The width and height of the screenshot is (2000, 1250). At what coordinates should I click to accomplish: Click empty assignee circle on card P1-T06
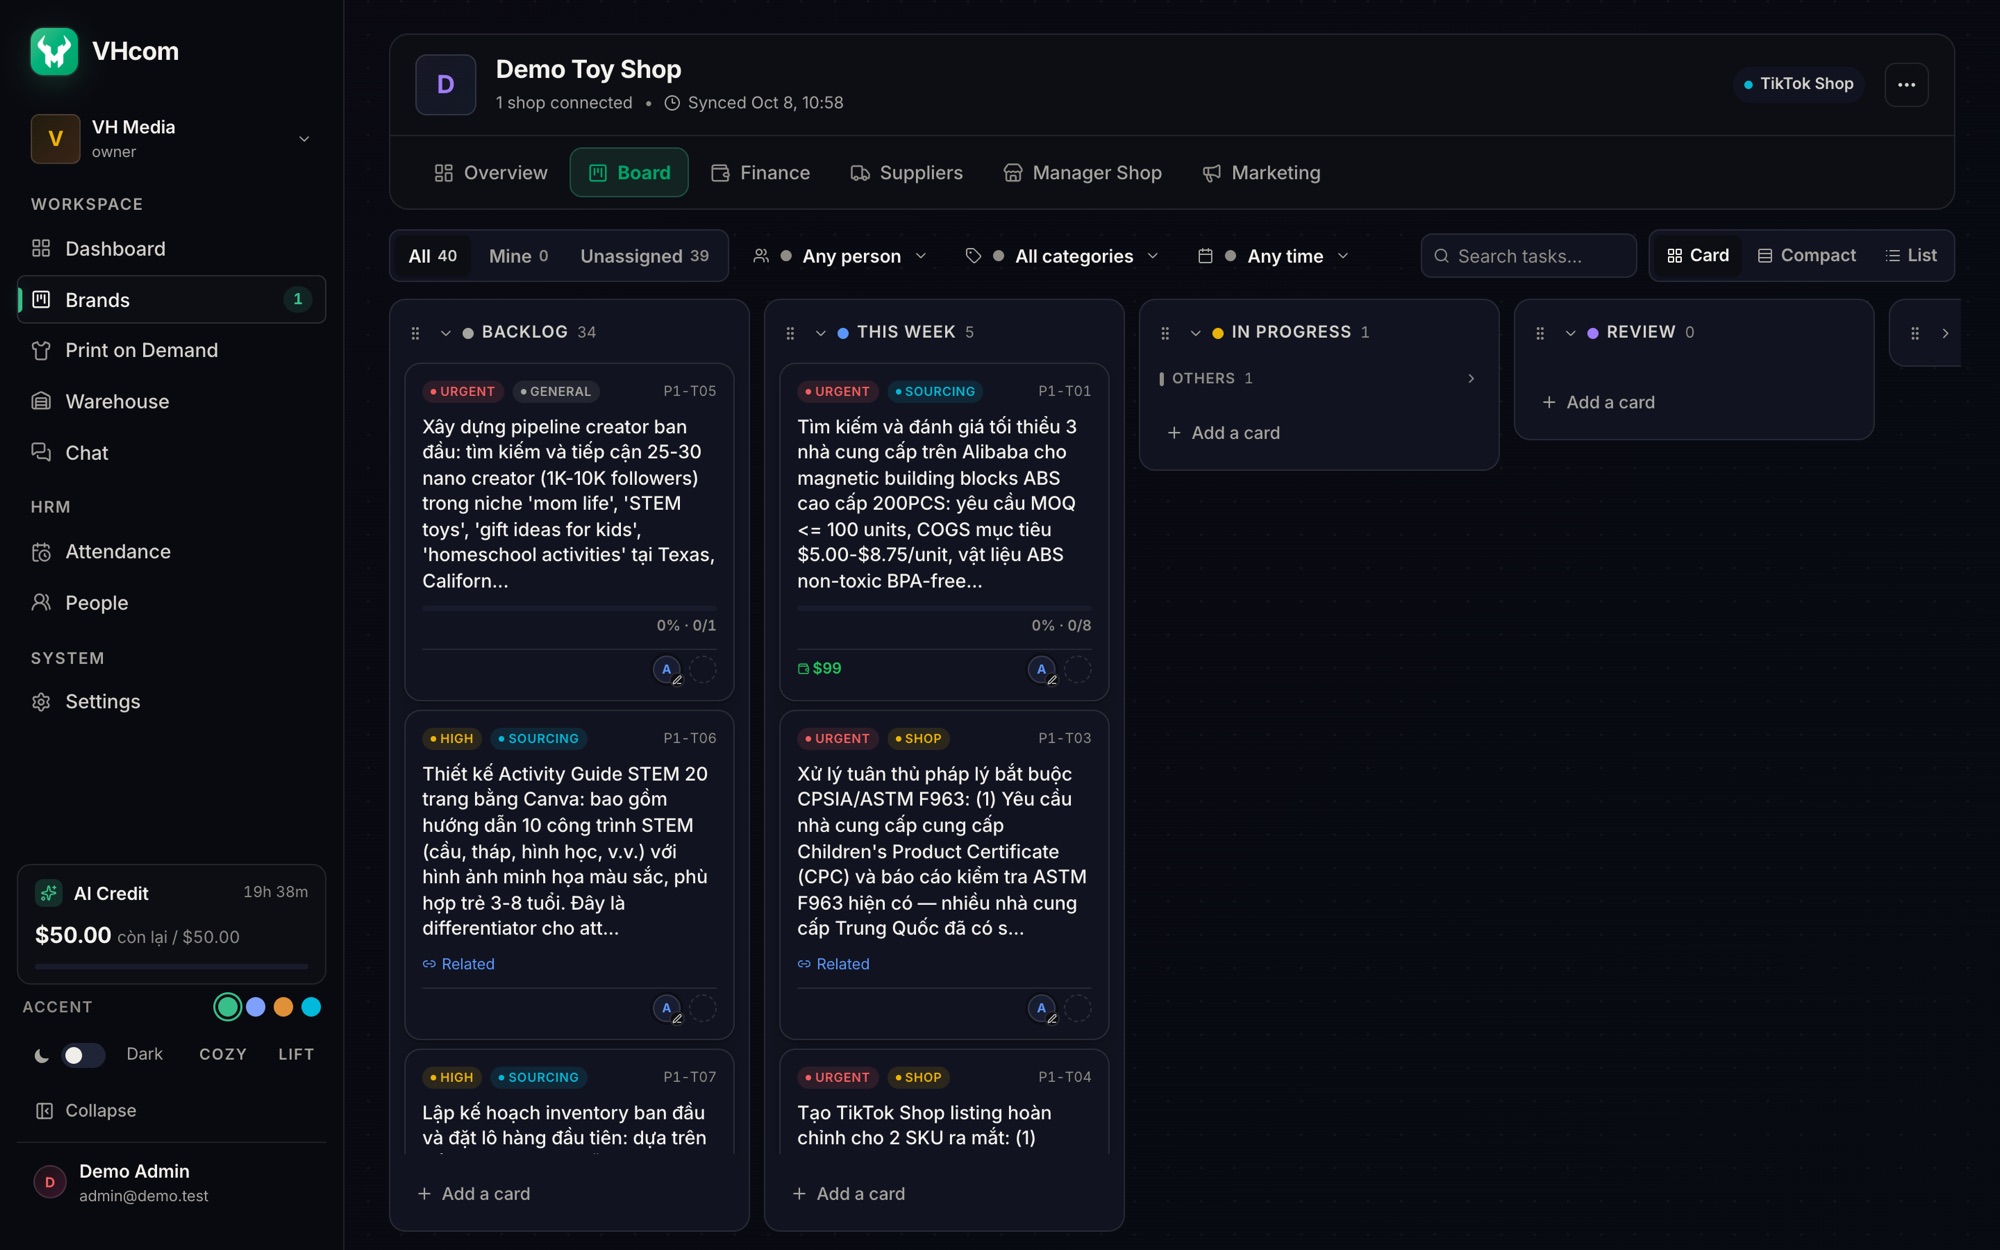point(703,1009)
